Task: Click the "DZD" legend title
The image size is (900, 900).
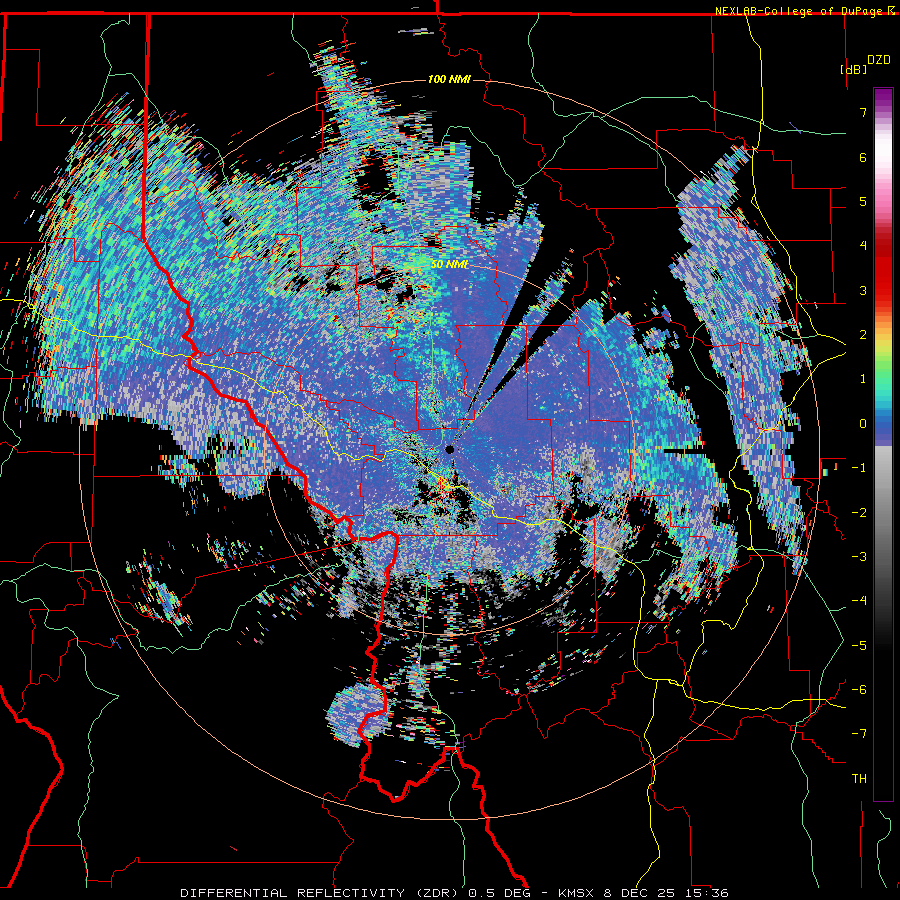Action: pos(878,60)
